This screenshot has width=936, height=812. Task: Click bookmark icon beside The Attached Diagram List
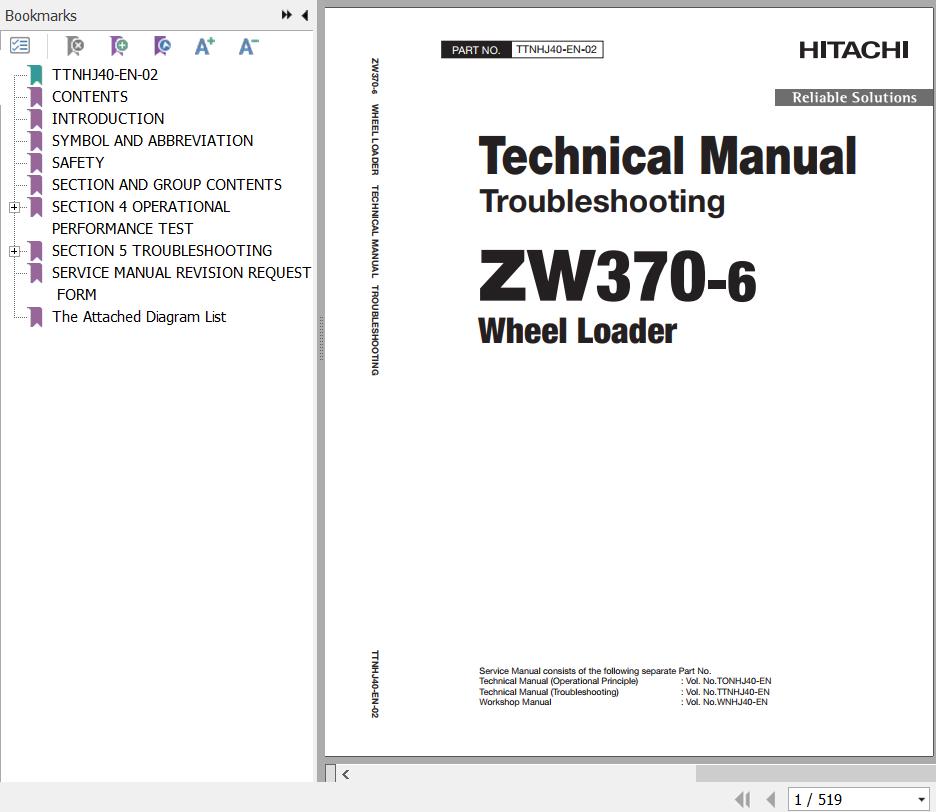tap(36, 317)
